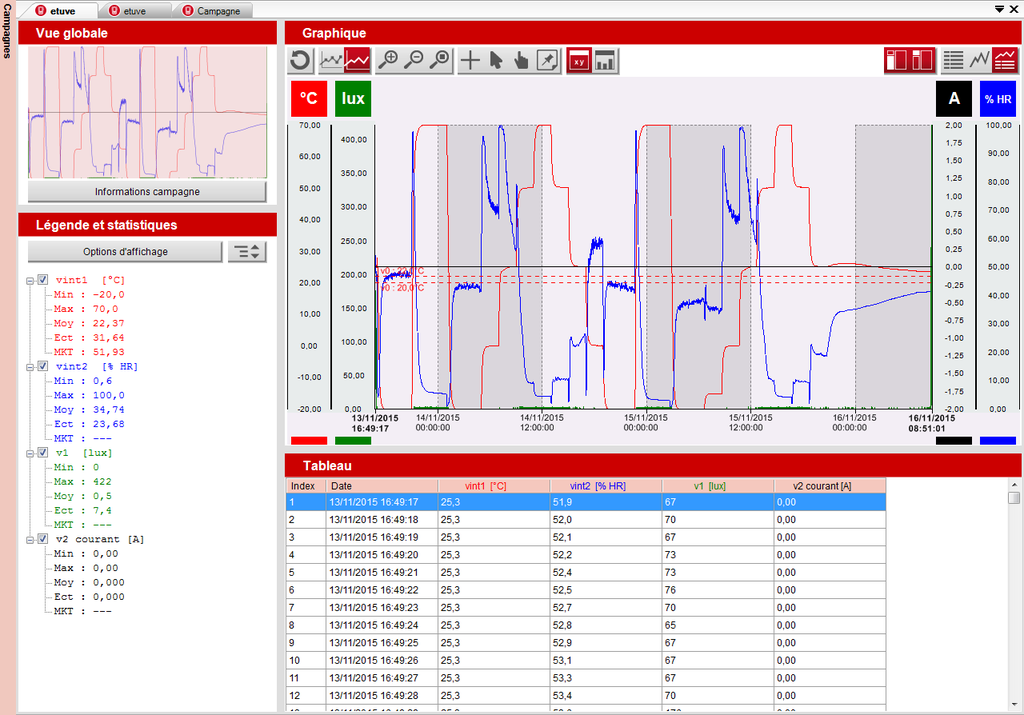Collapse the v2 courant tree node
This screenshot has width=1024, height=715.
[30, 539]
